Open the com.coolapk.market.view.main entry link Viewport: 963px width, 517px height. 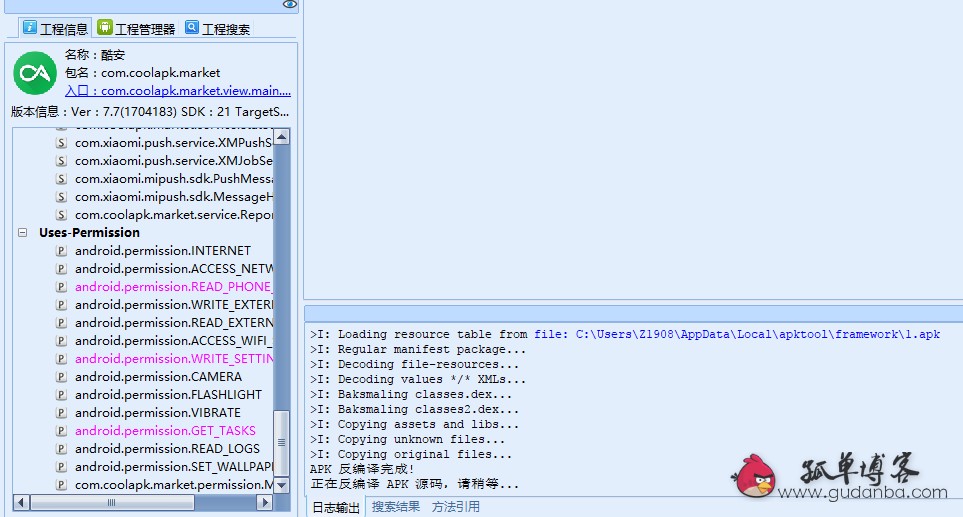[x=177, y=91]
